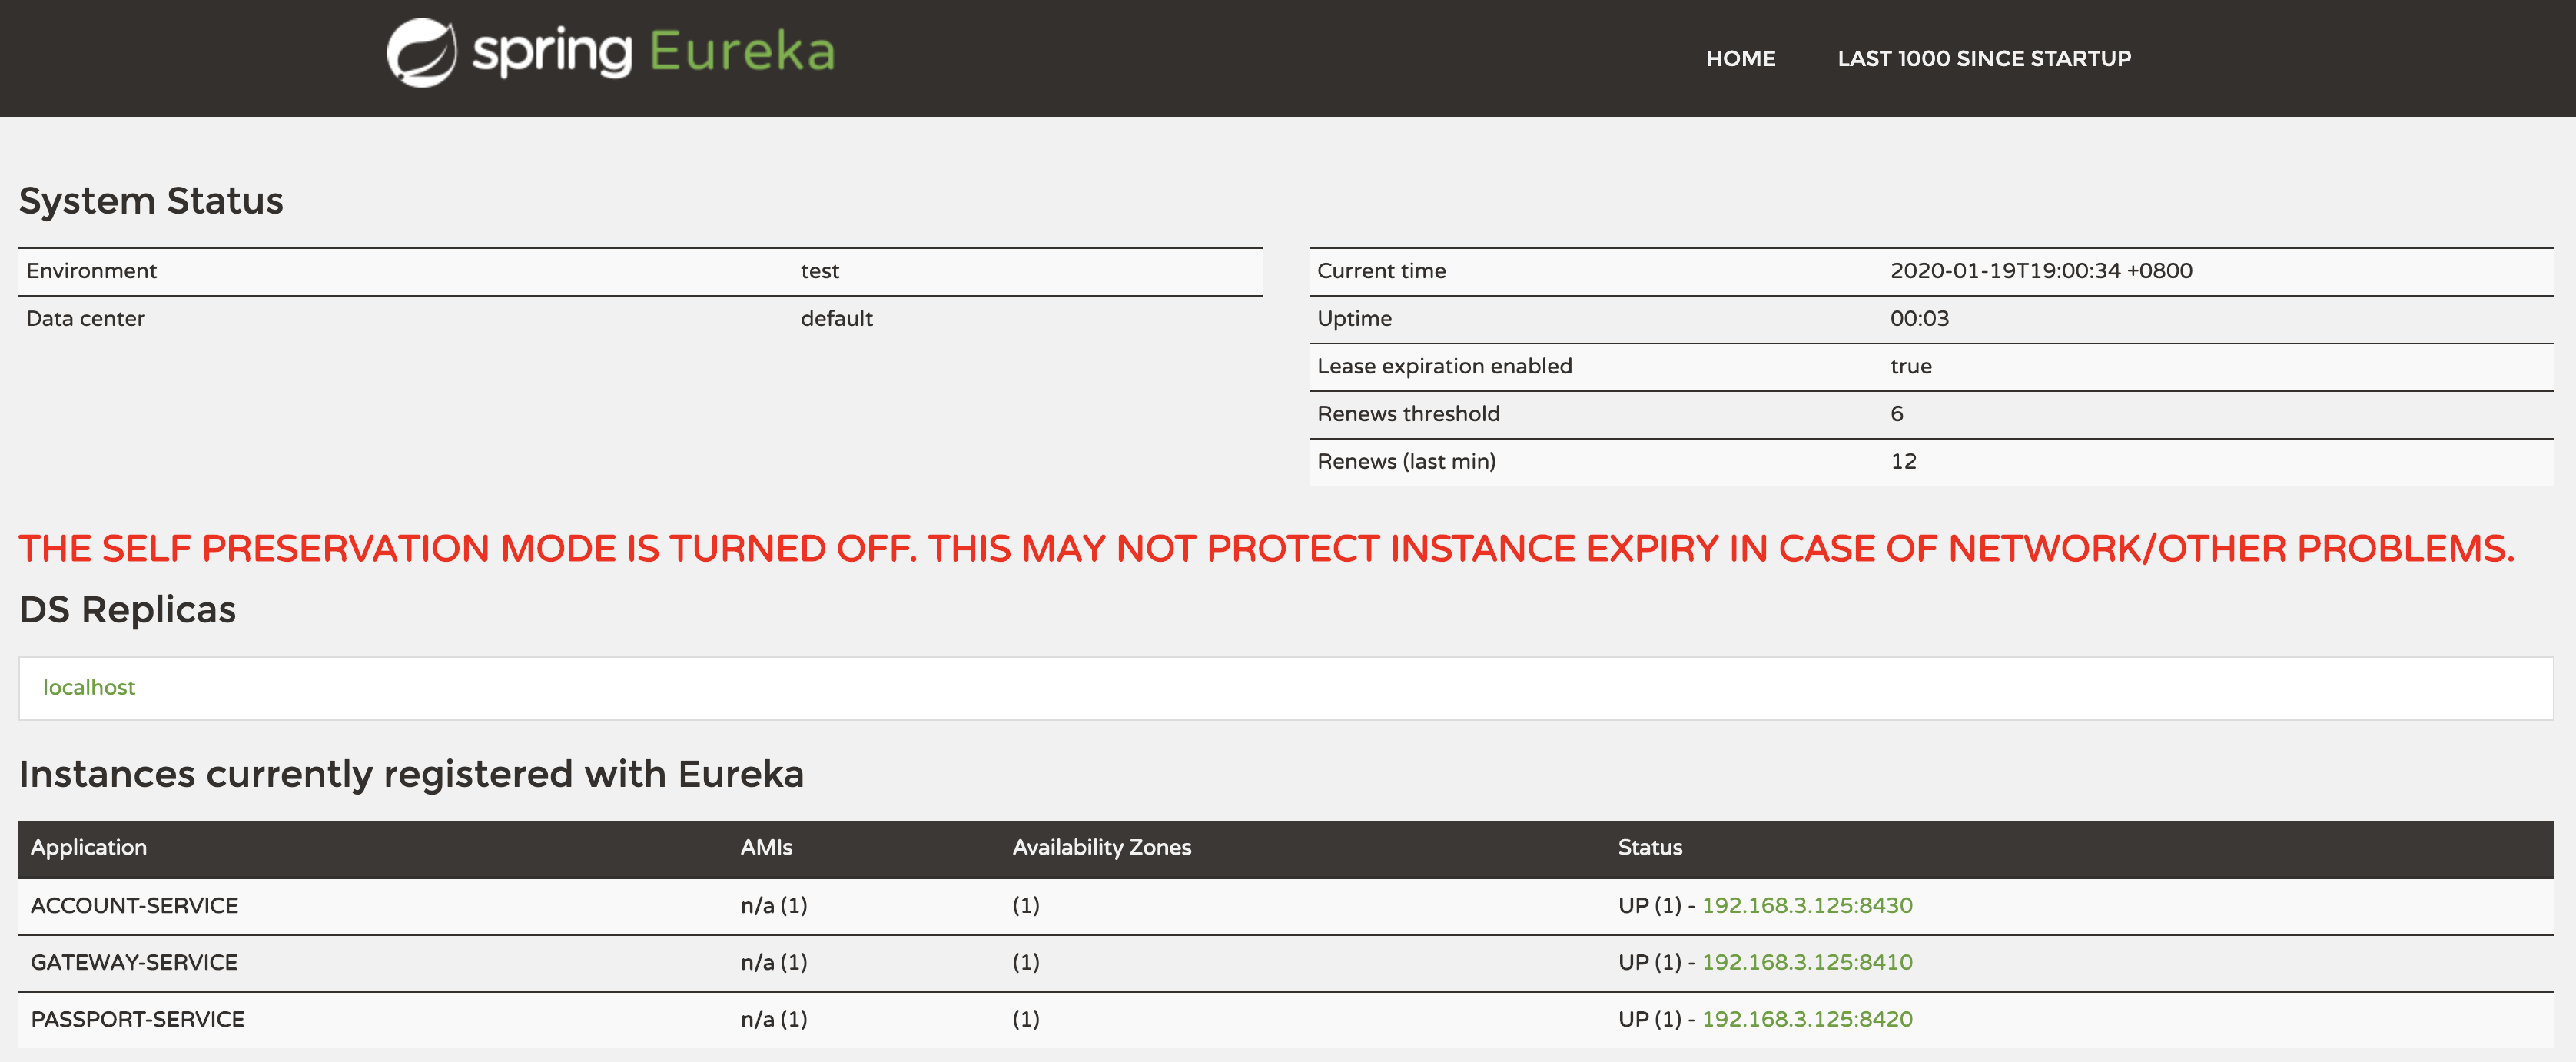Click the AMIs column header

click(x=766, y=847)
